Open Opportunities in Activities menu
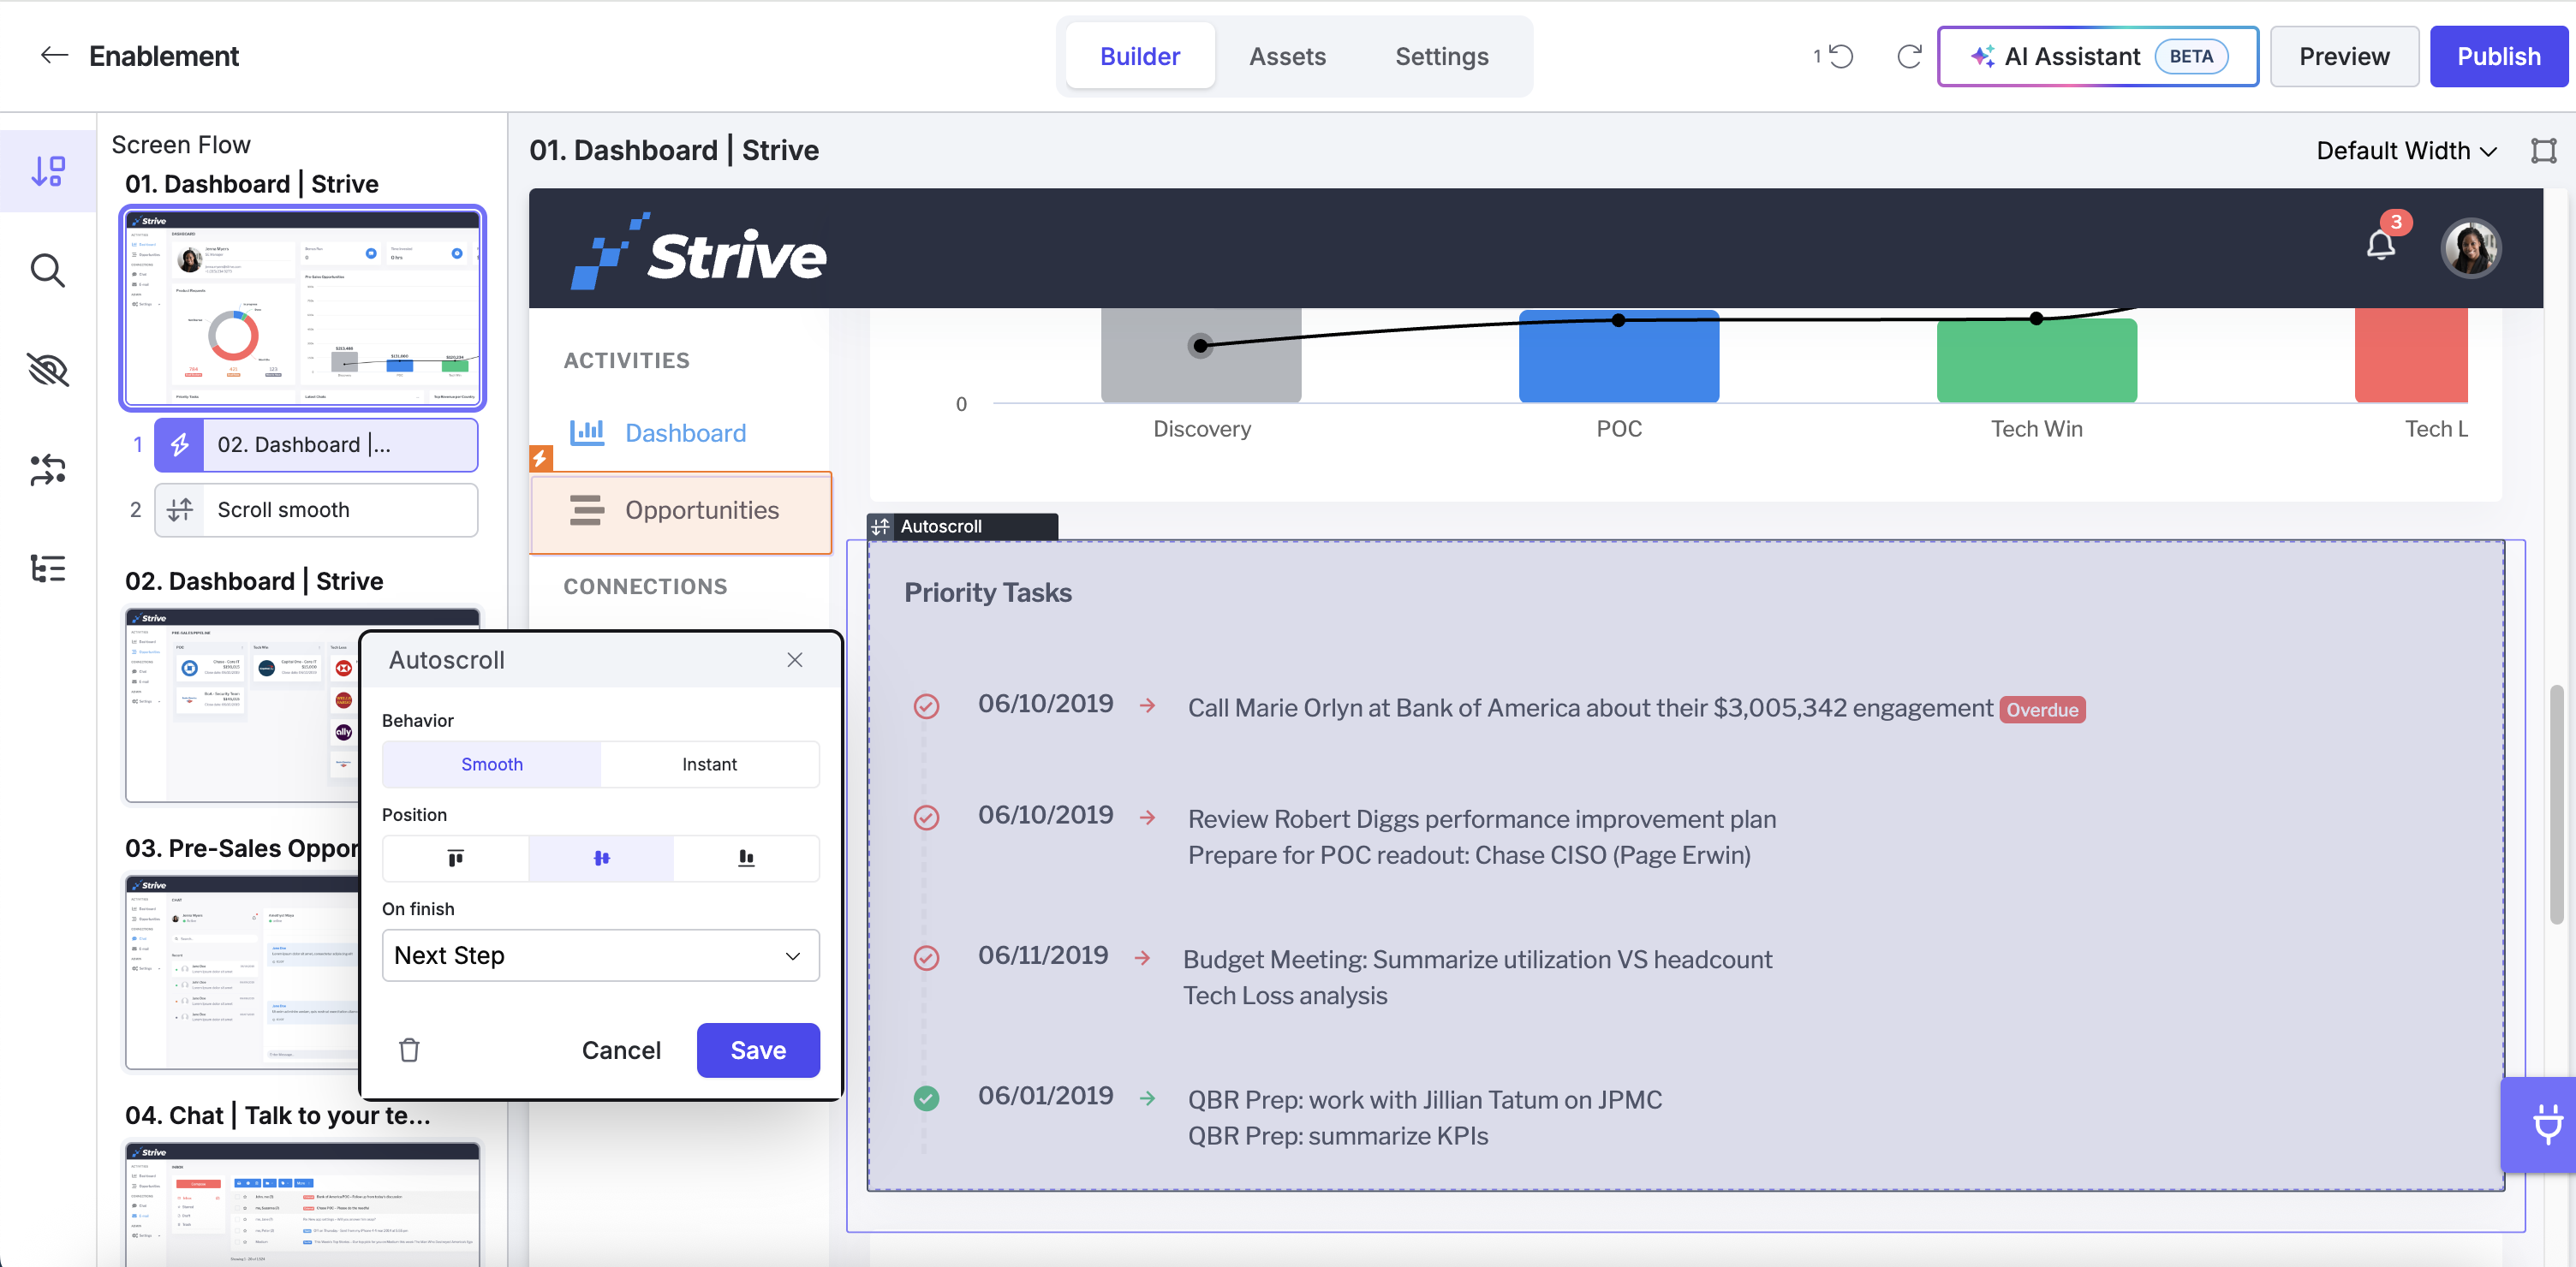The image size is (2576, 1267). click(681, 511)
